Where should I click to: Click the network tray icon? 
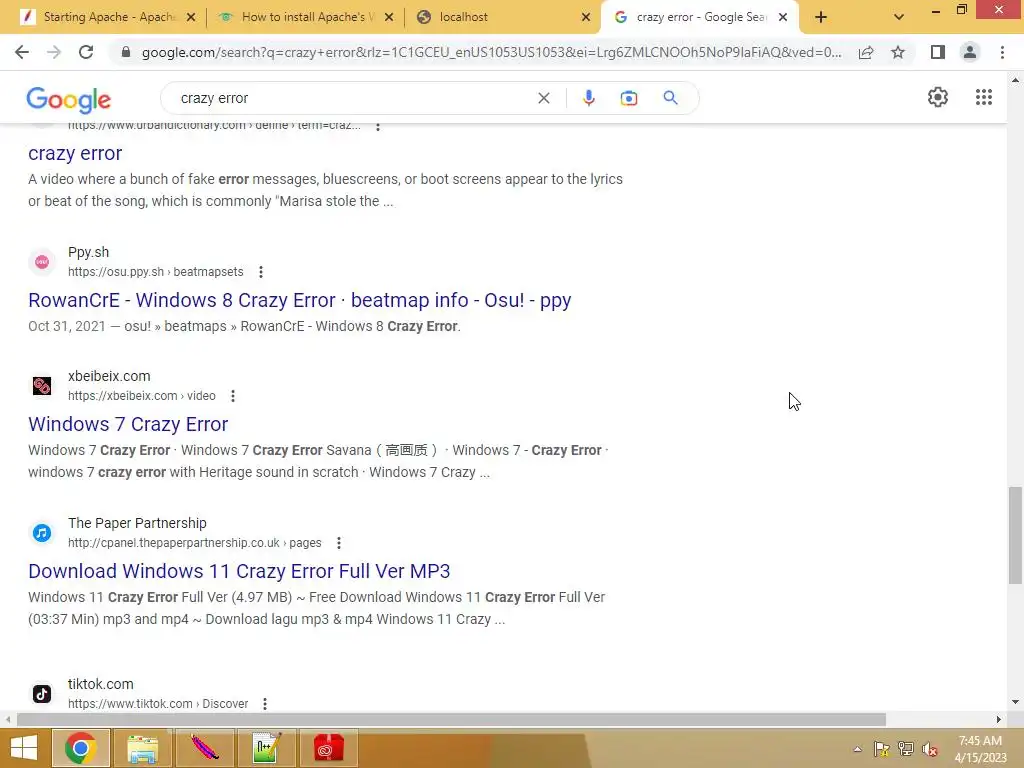[x=906, y=749]
